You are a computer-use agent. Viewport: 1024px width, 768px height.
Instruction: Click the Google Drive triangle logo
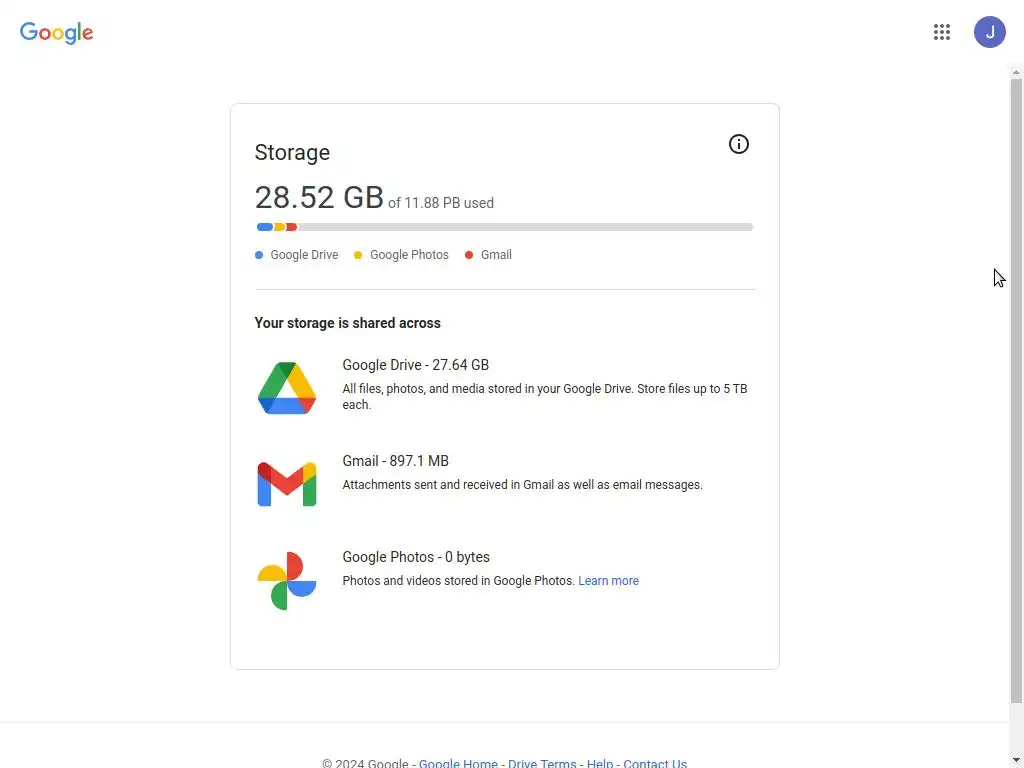pos(287,388)
